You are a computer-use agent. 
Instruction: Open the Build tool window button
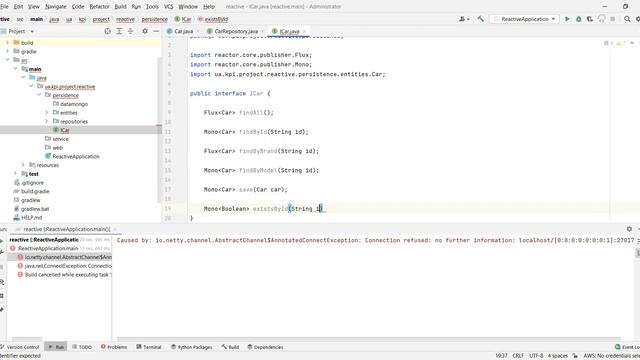tap(230, 347)
